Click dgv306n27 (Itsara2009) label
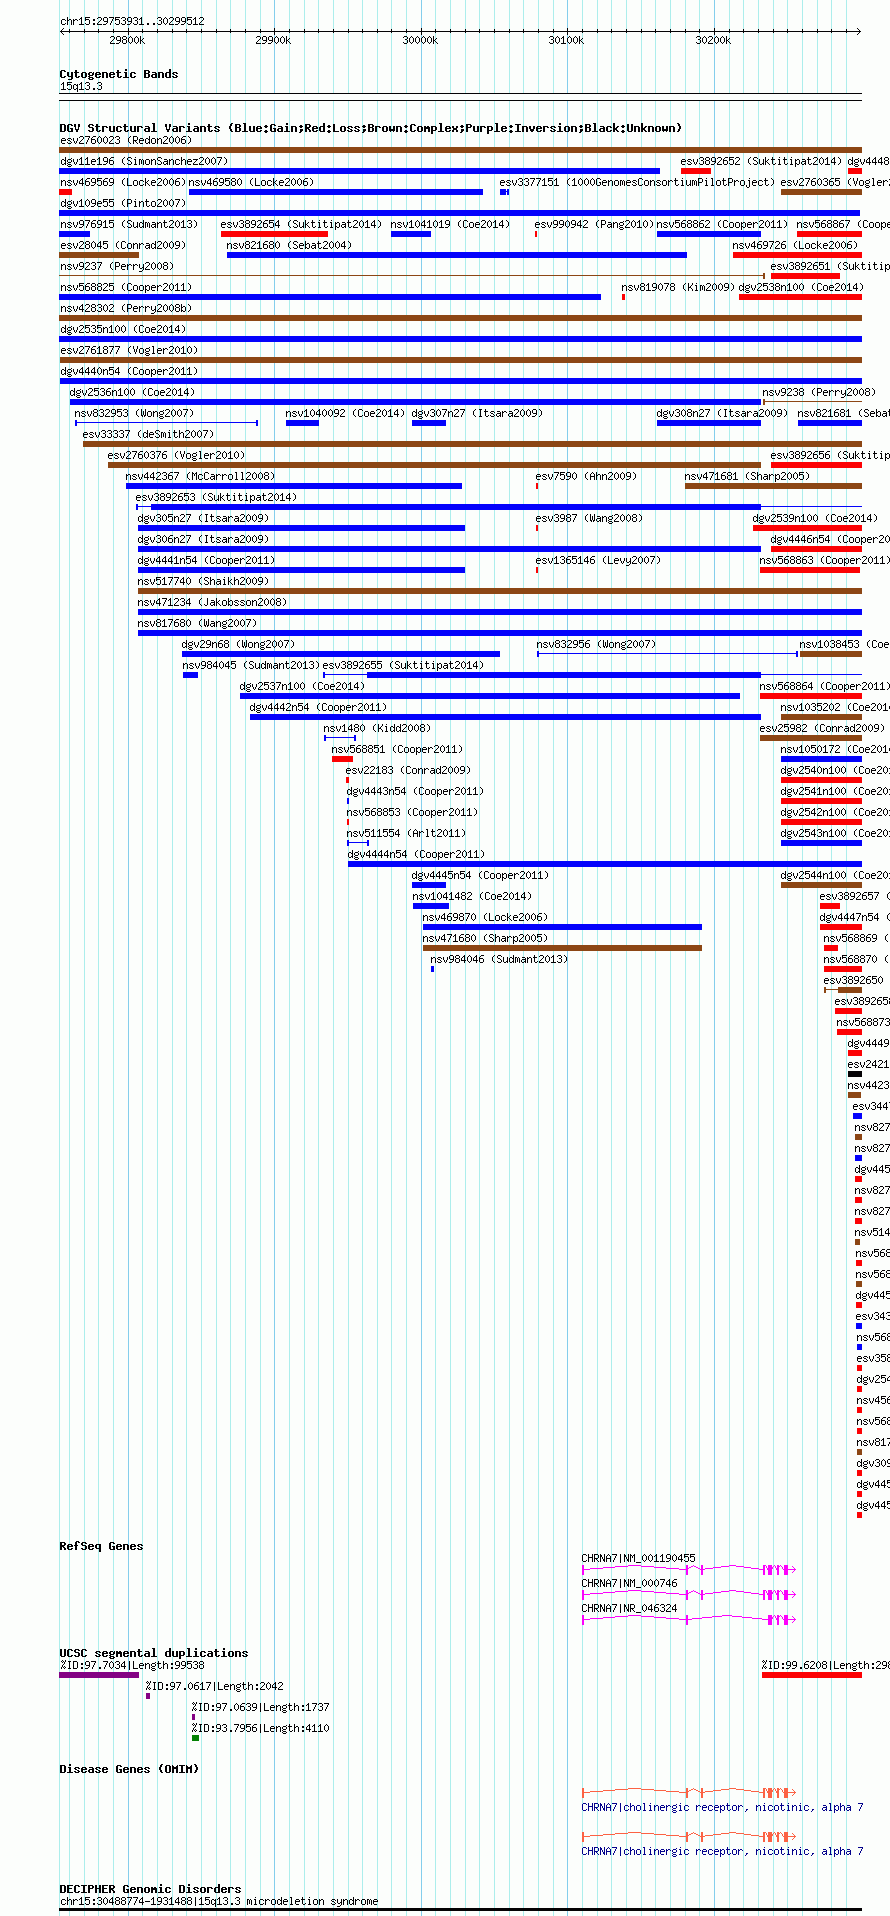The width and height of the screenshot is (890, 1916). click(x=203, y=540)
